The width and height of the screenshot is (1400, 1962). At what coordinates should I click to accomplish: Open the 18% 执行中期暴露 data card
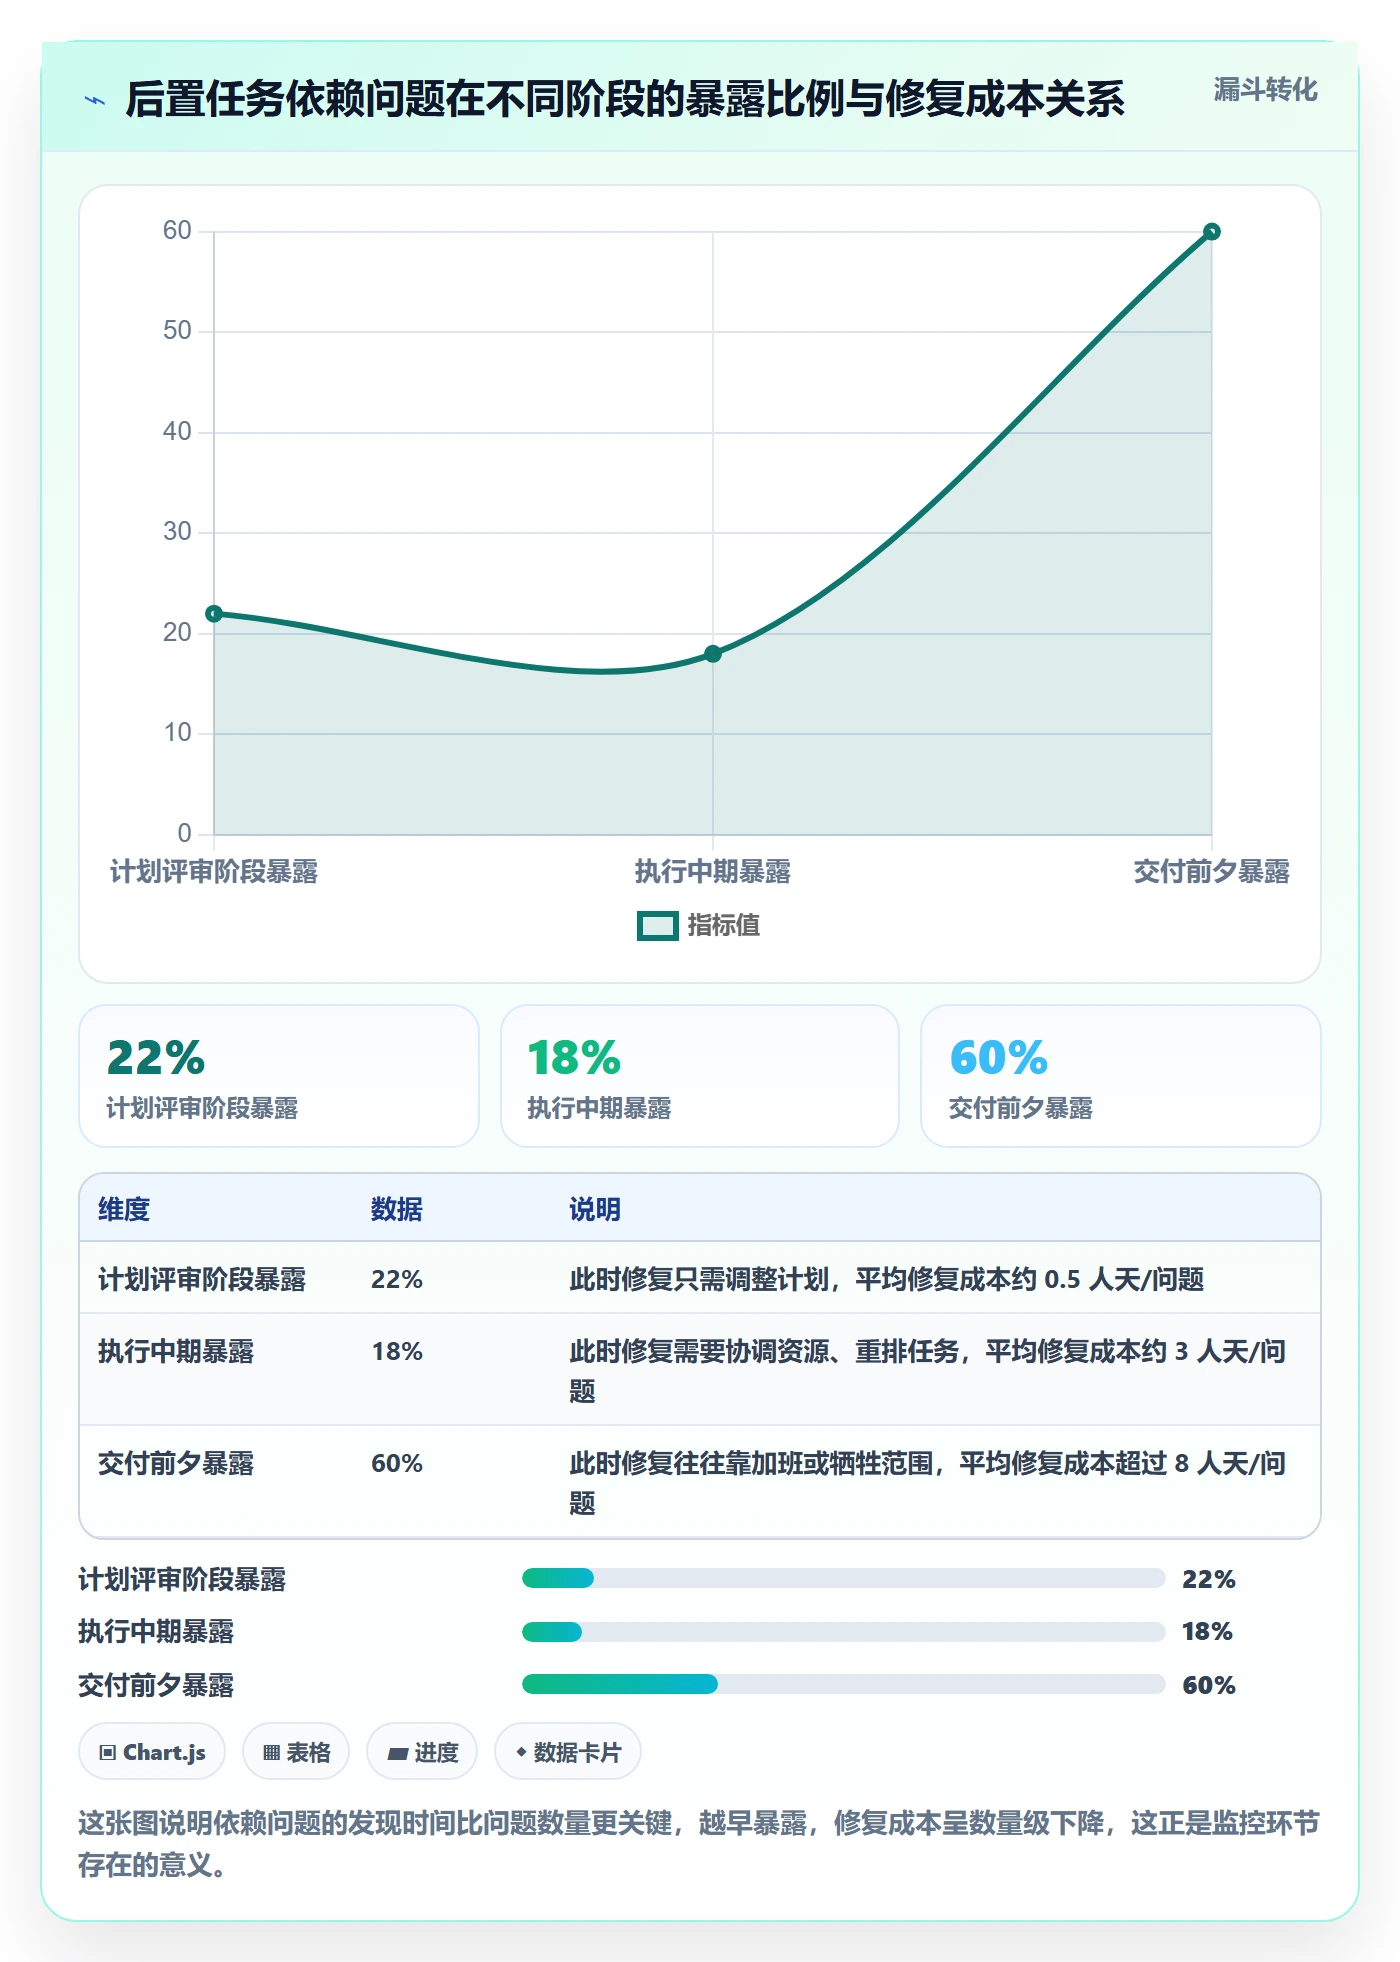point(700,1076)
